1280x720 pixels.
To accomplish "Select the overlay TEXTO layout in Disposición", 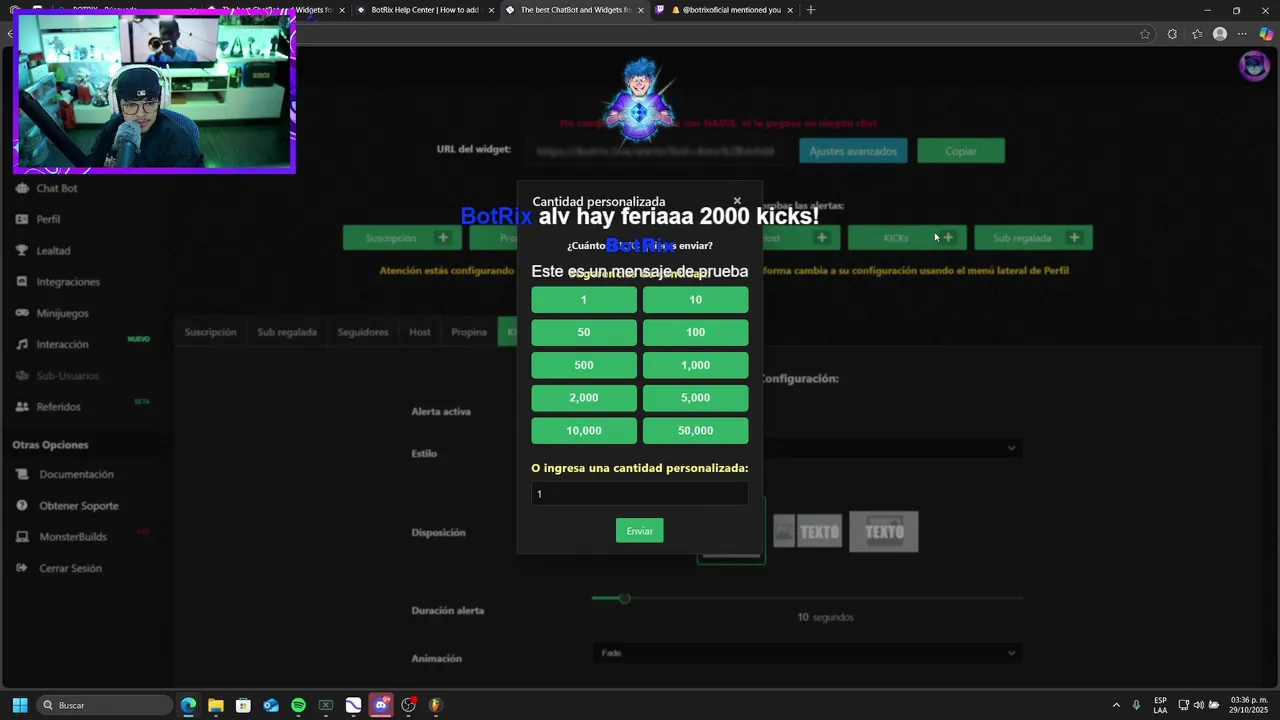I will [x=884, y=532].
